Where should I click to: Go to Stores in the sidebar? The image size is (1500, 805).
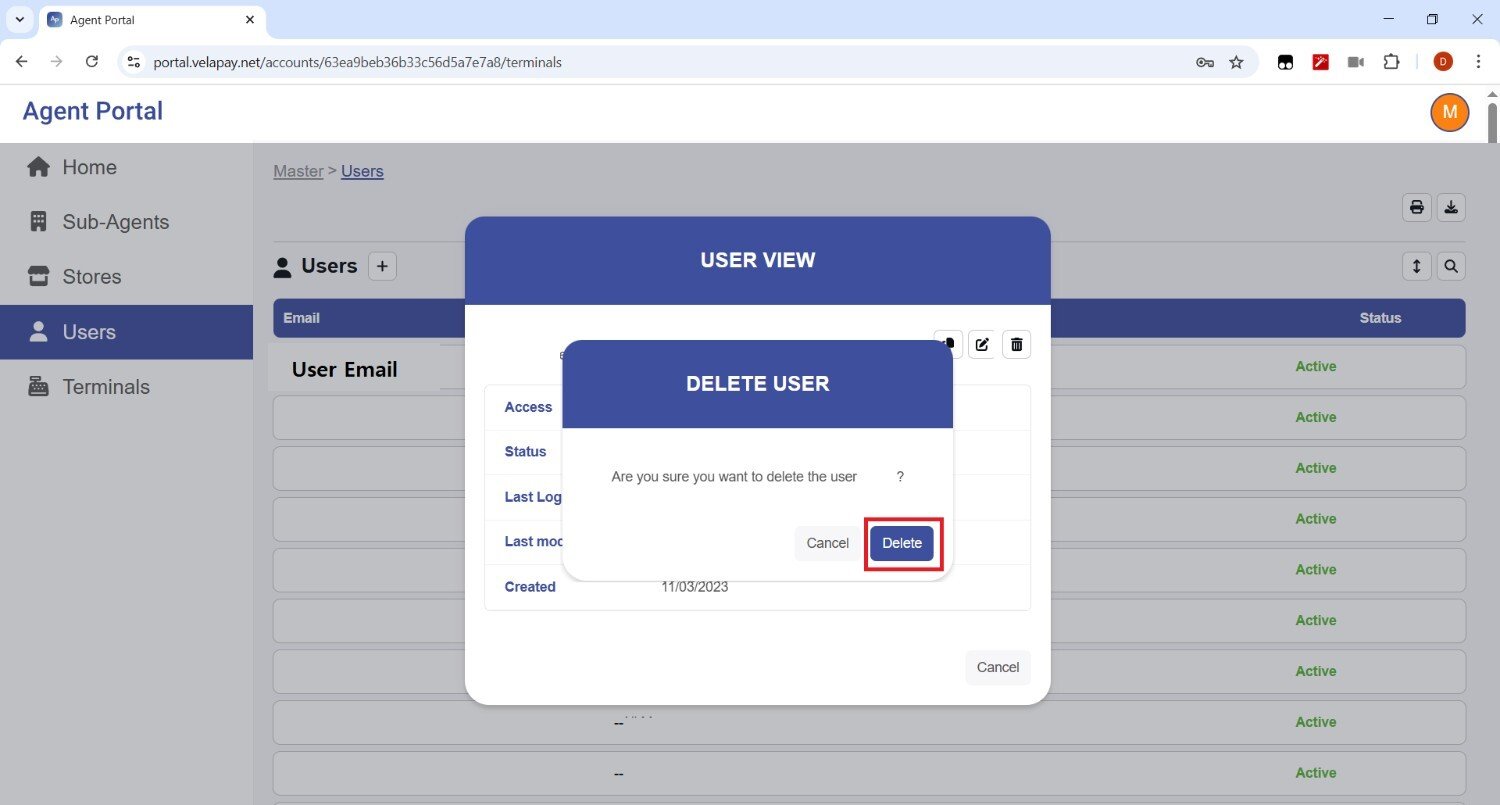coord(91,277)
